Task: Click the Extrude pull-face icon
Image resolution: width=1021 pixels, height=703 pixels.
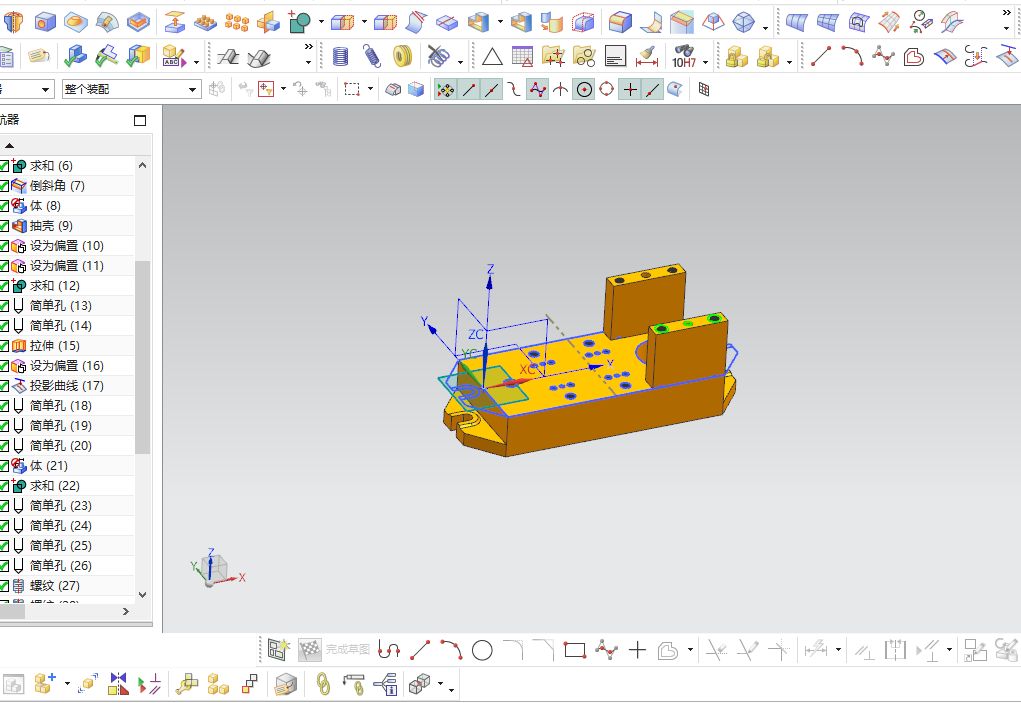Action: pos(174,22)
